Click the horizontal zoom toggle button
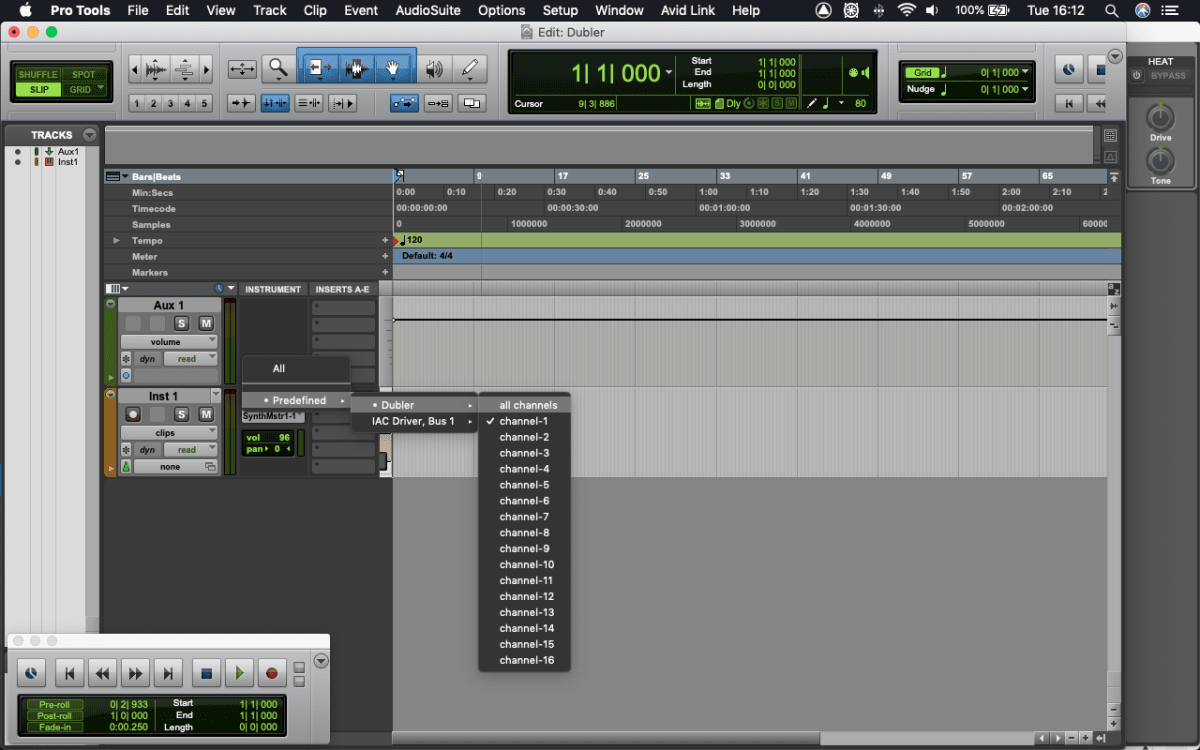1200x750 pixels. point(242,69)
